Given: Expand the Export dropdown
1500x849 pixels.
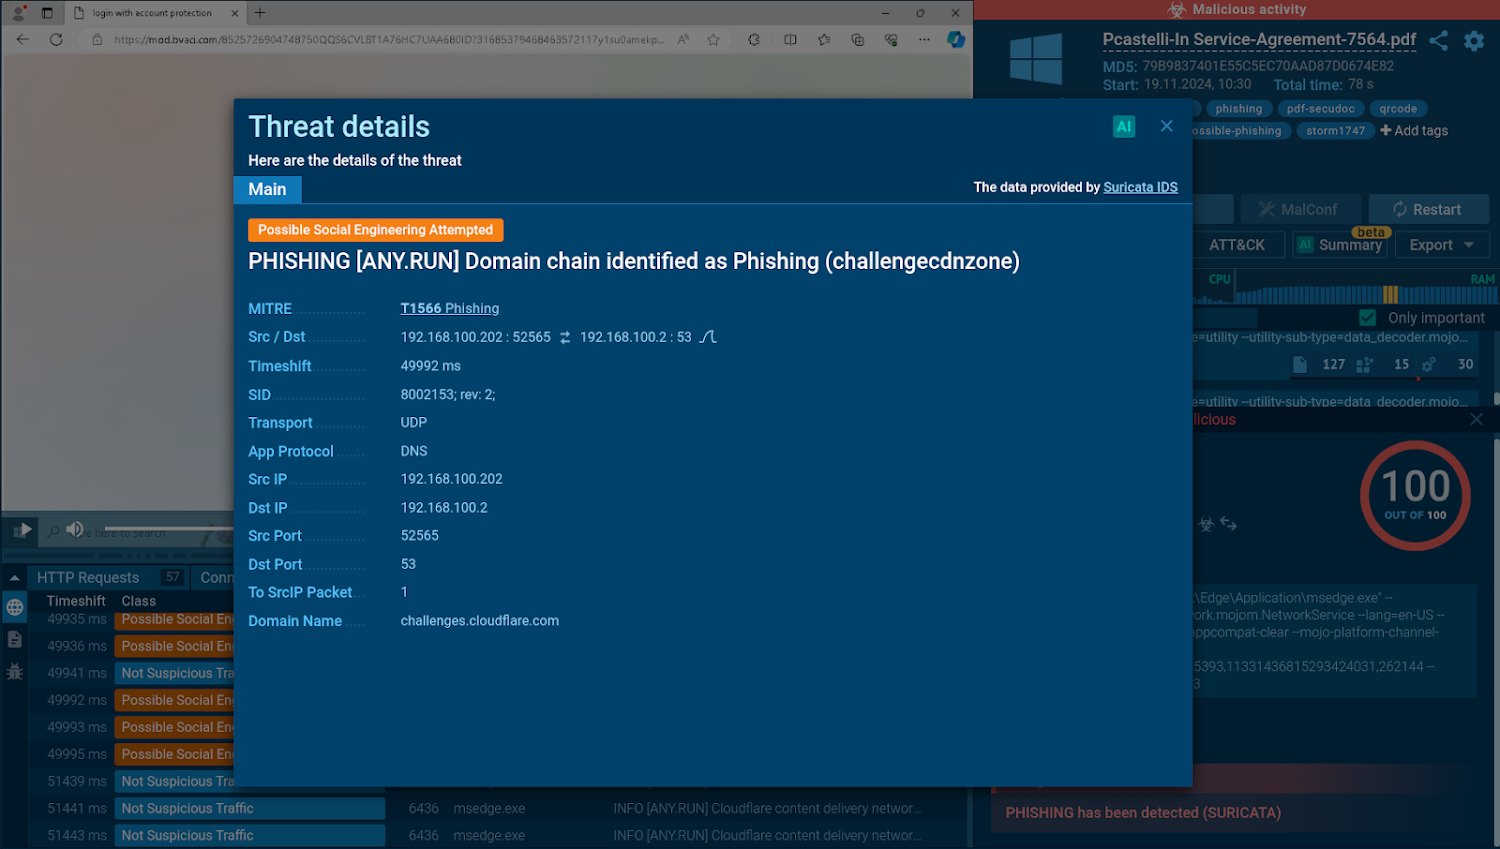Looking at the screenshot, I should pos(1441,245).
